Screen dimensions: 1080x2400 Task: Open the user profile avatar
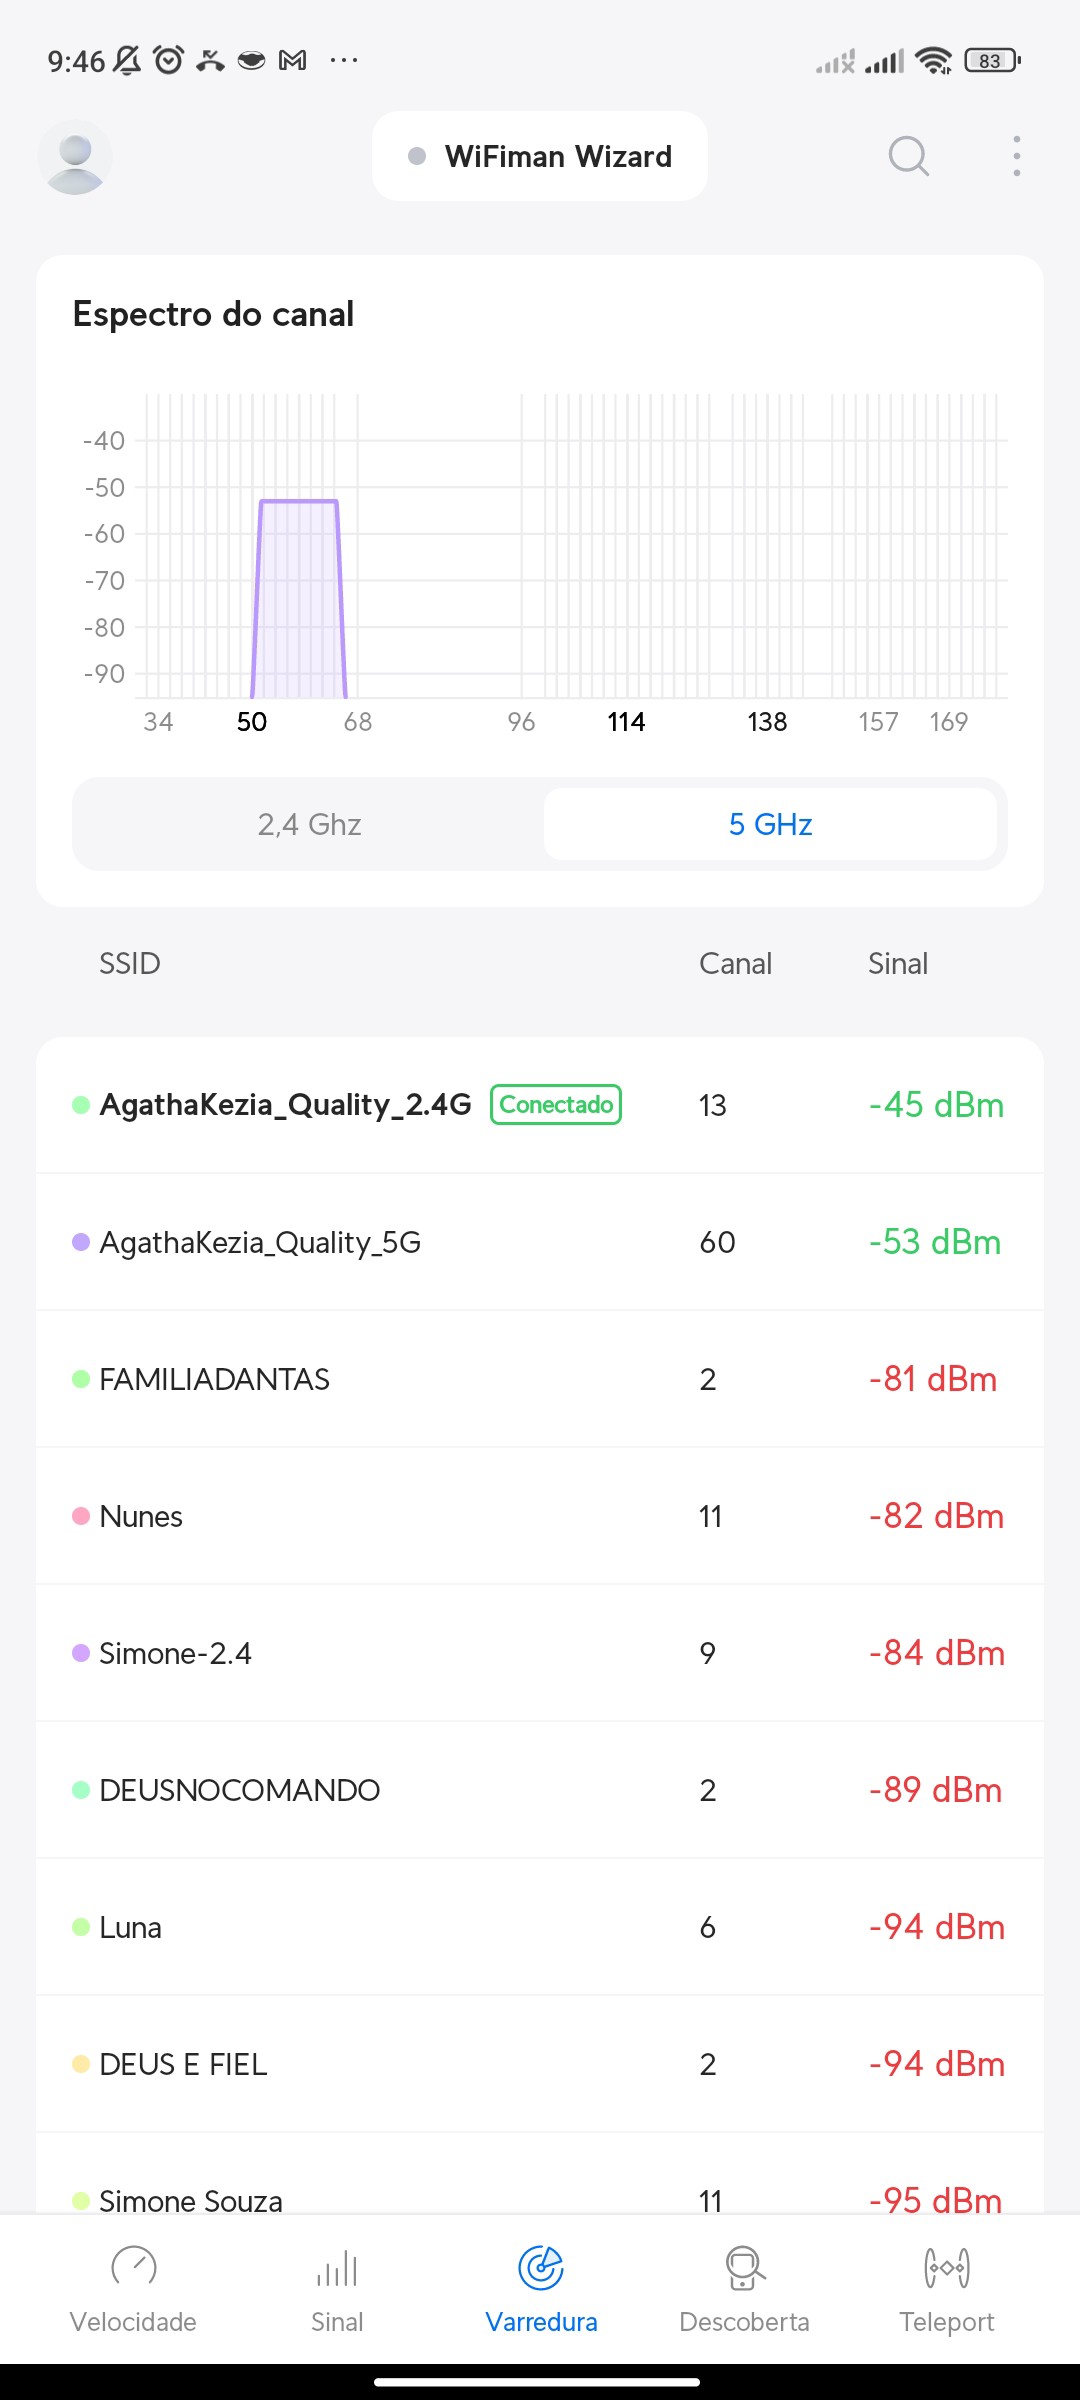click(x=75, y=157)
